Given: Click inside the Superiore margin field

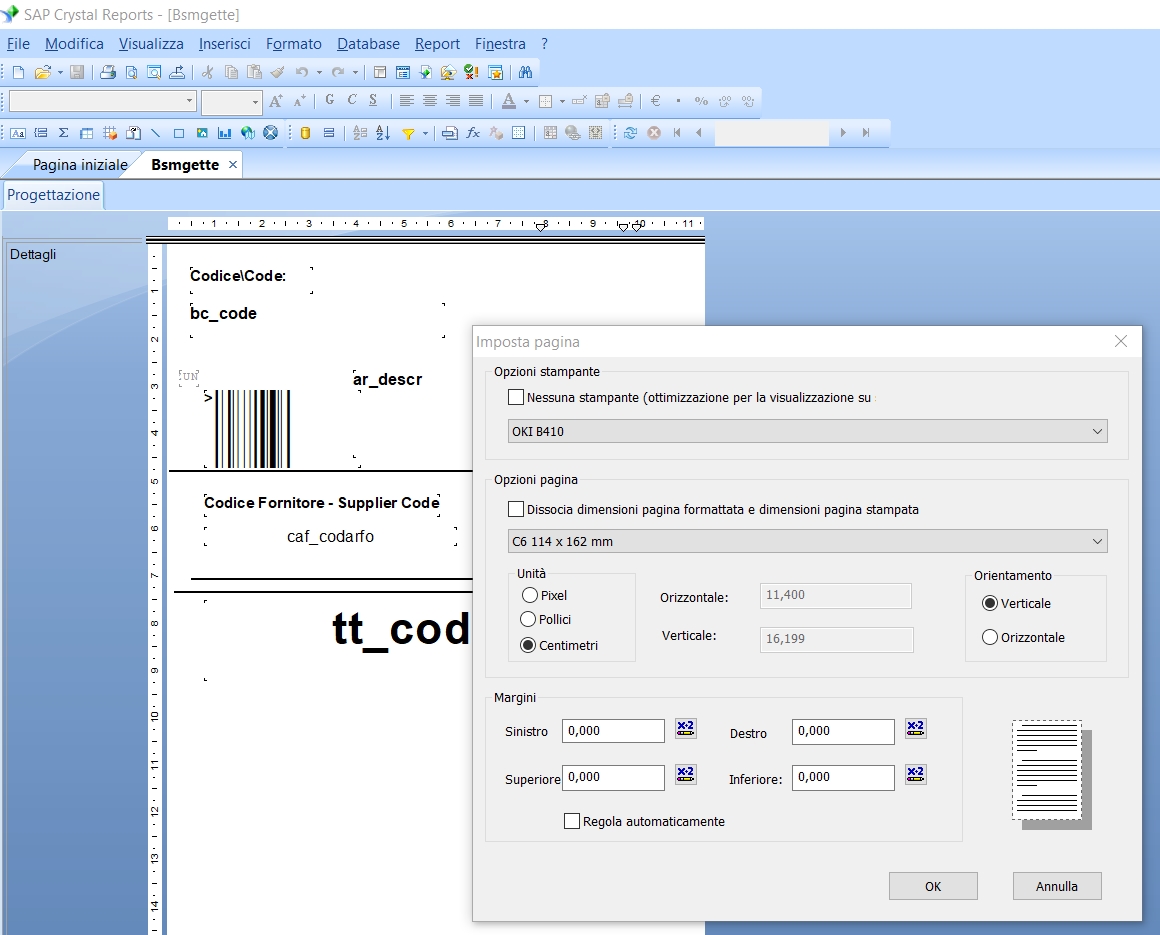Looking at the screenshot, I should coord(613,777).
